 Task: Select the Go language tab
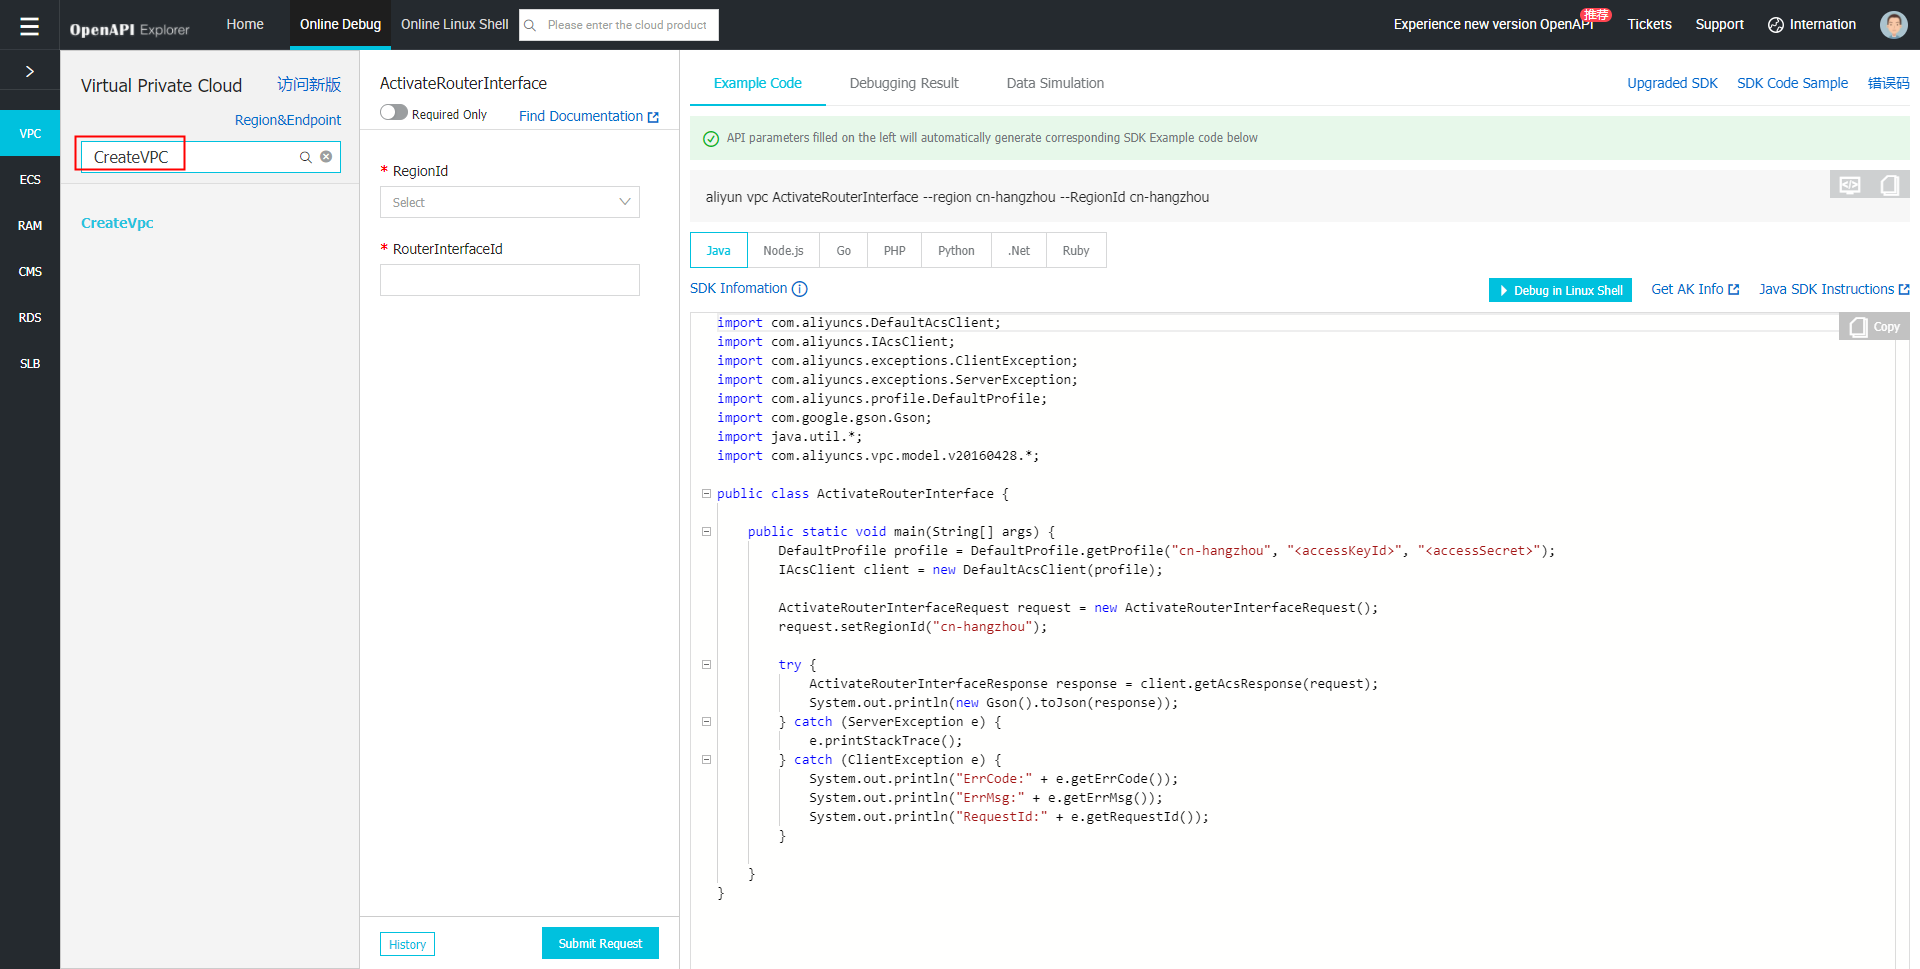pos(843,250)
